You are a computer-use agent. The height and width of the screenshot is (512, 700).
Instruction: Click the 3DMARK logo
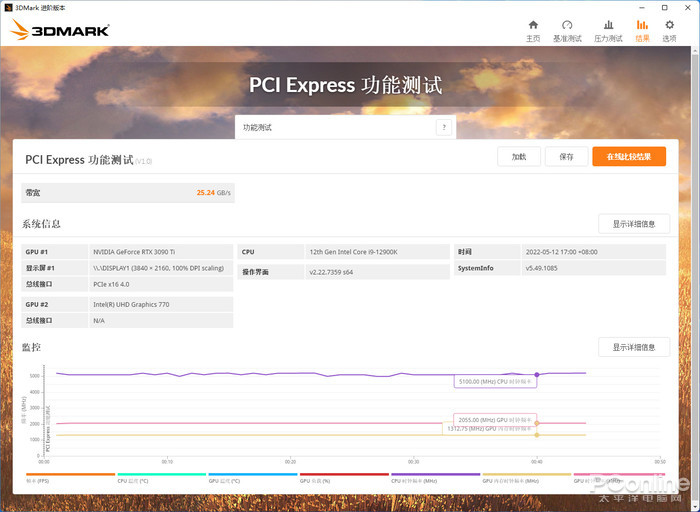(59, 29)
